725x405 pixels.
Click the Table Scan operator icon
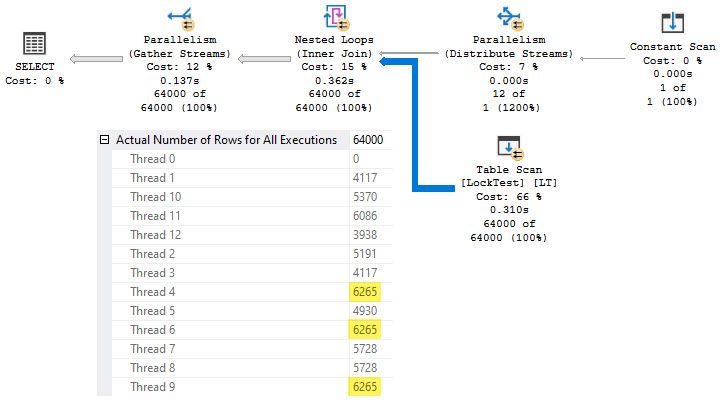[510, 148]
